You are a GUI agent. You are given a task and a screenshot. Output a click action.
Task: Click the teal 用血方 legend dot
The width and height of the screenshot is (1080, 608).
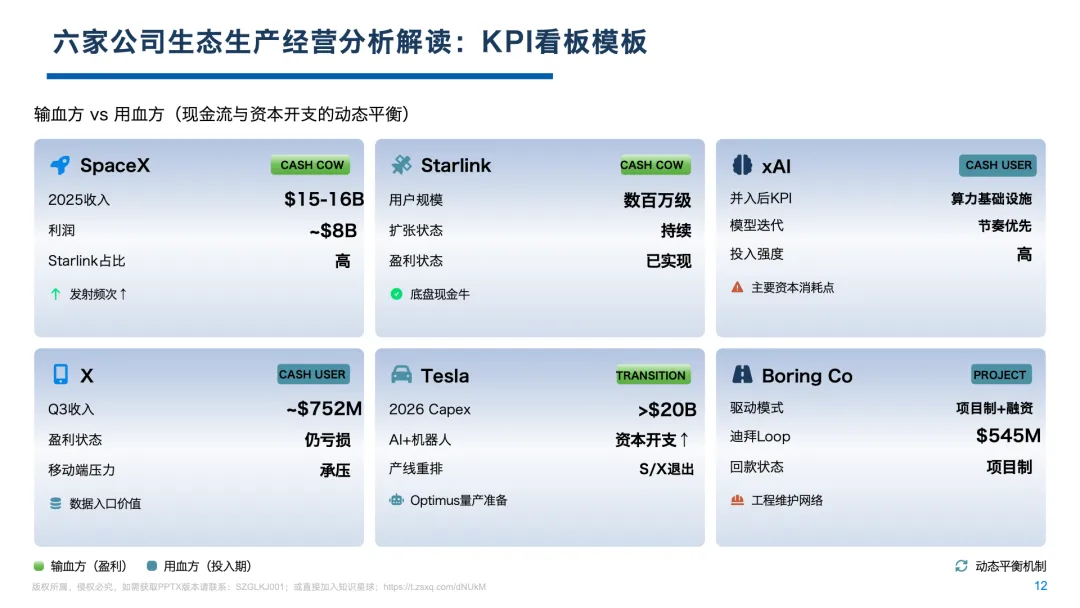pos(152,566)
